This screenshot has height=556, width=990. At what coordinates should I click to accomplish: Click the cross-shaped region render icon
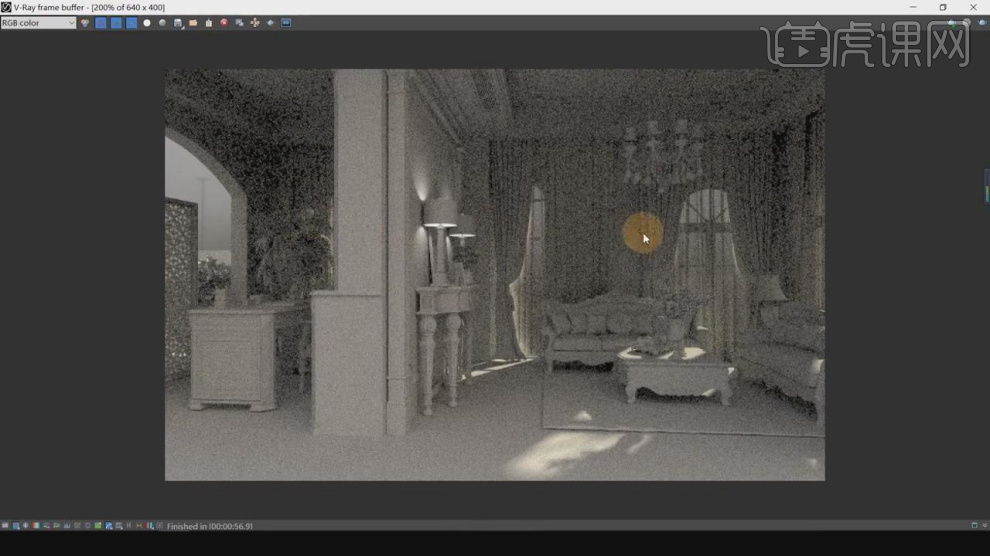coord(255,23)
